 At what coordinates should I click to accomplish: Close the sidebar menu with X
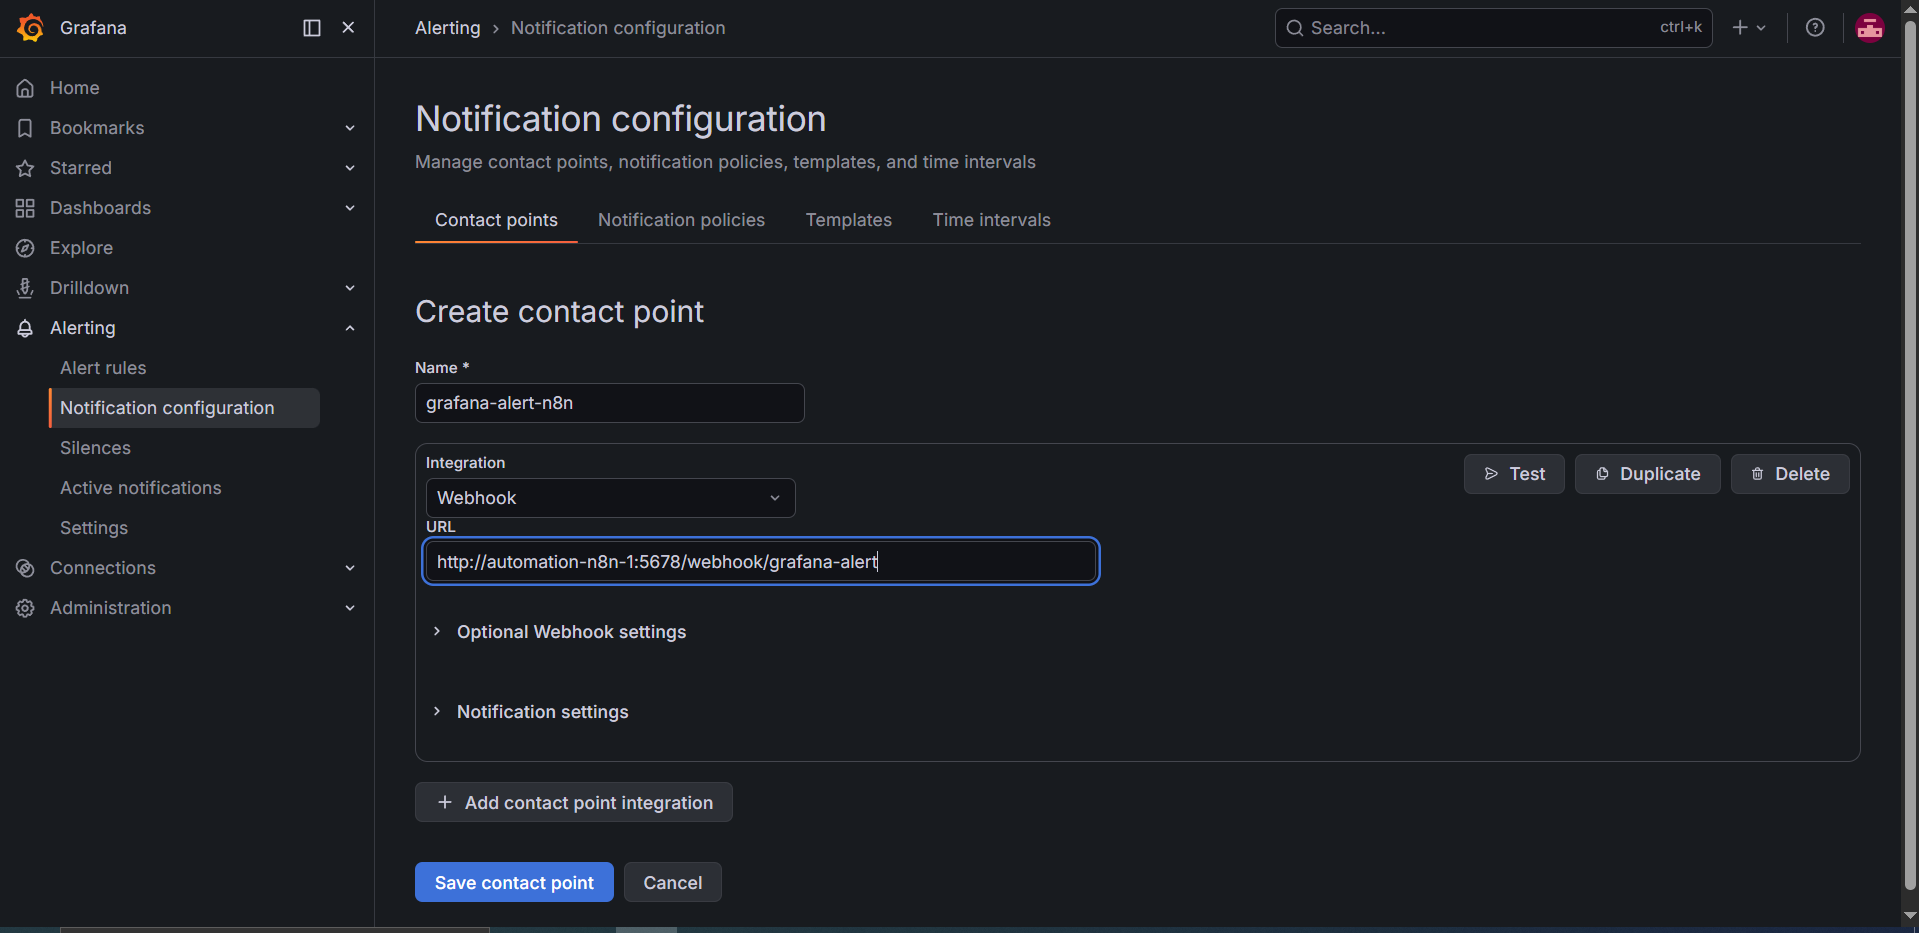click(x=348, y=28)
